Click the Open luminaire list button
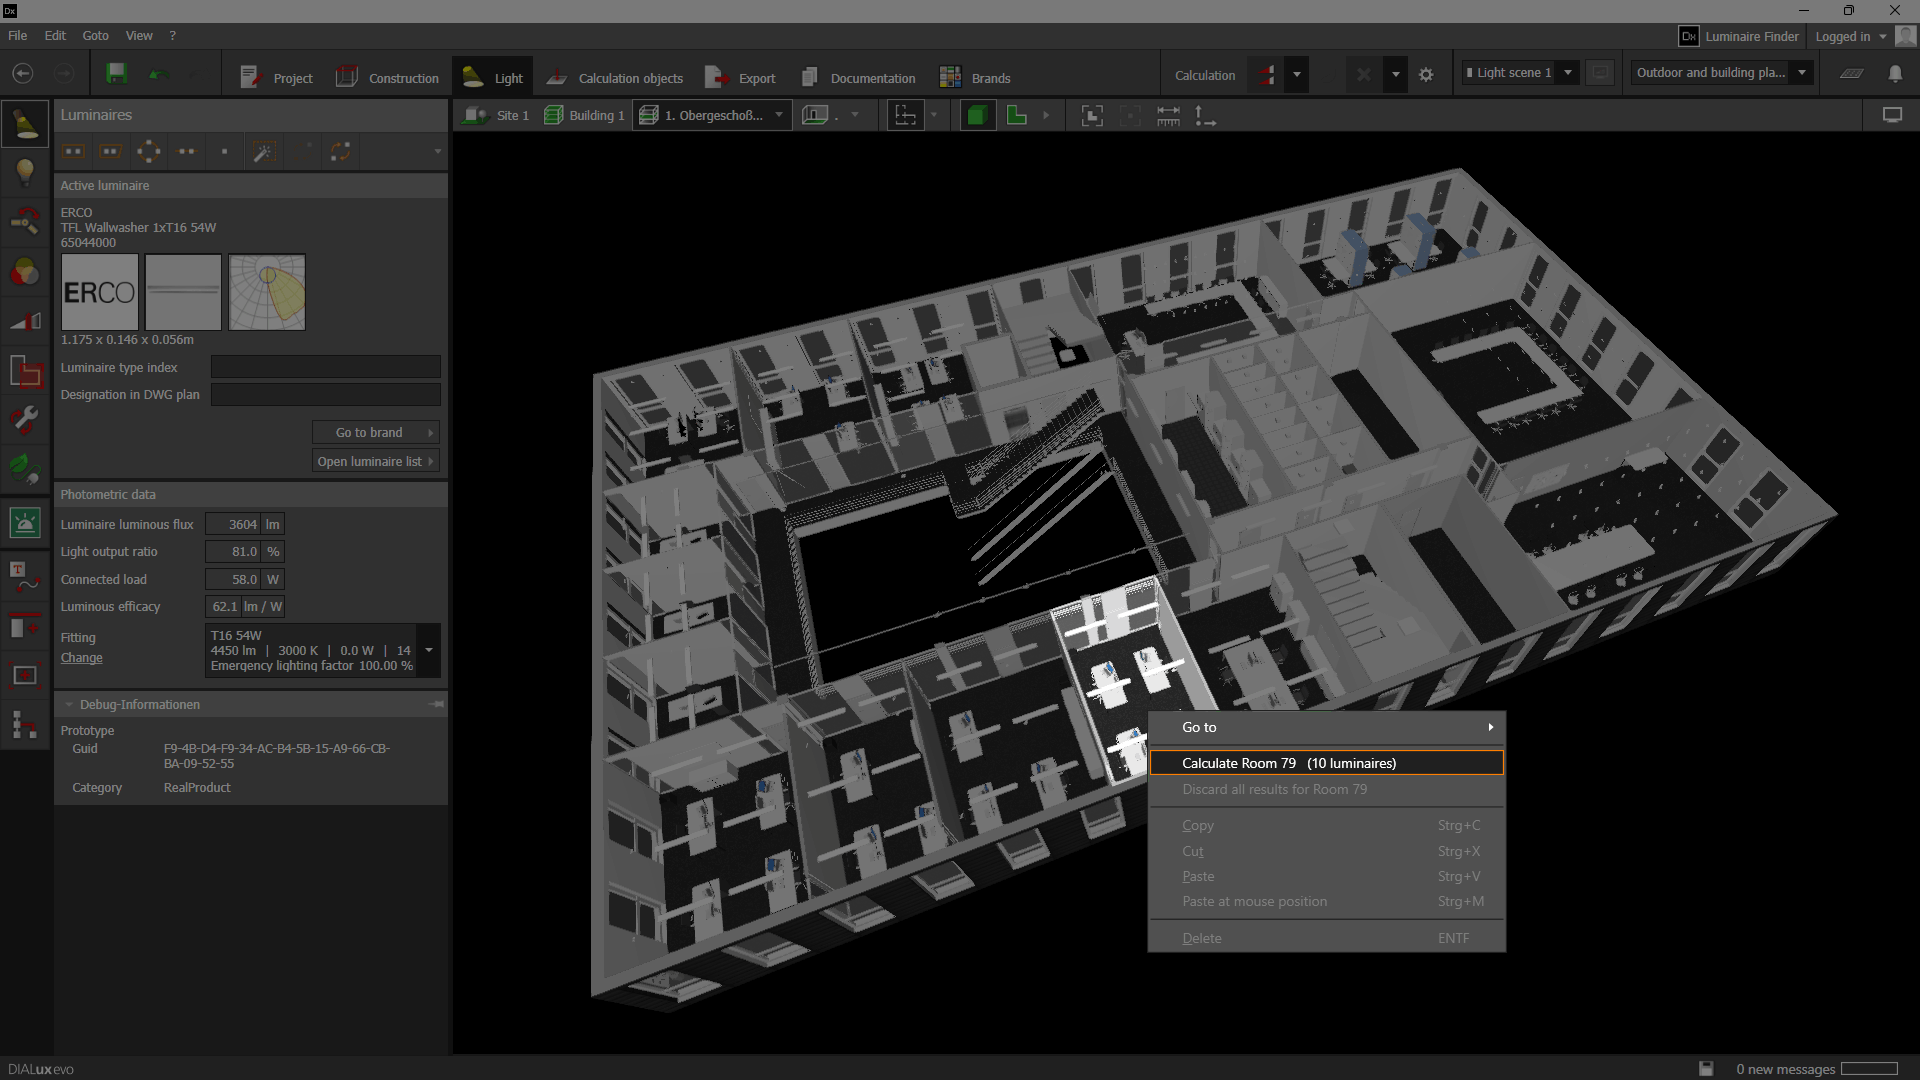Image resolution: width=1920 pixels, height=1080 pixels. point(375,462)
